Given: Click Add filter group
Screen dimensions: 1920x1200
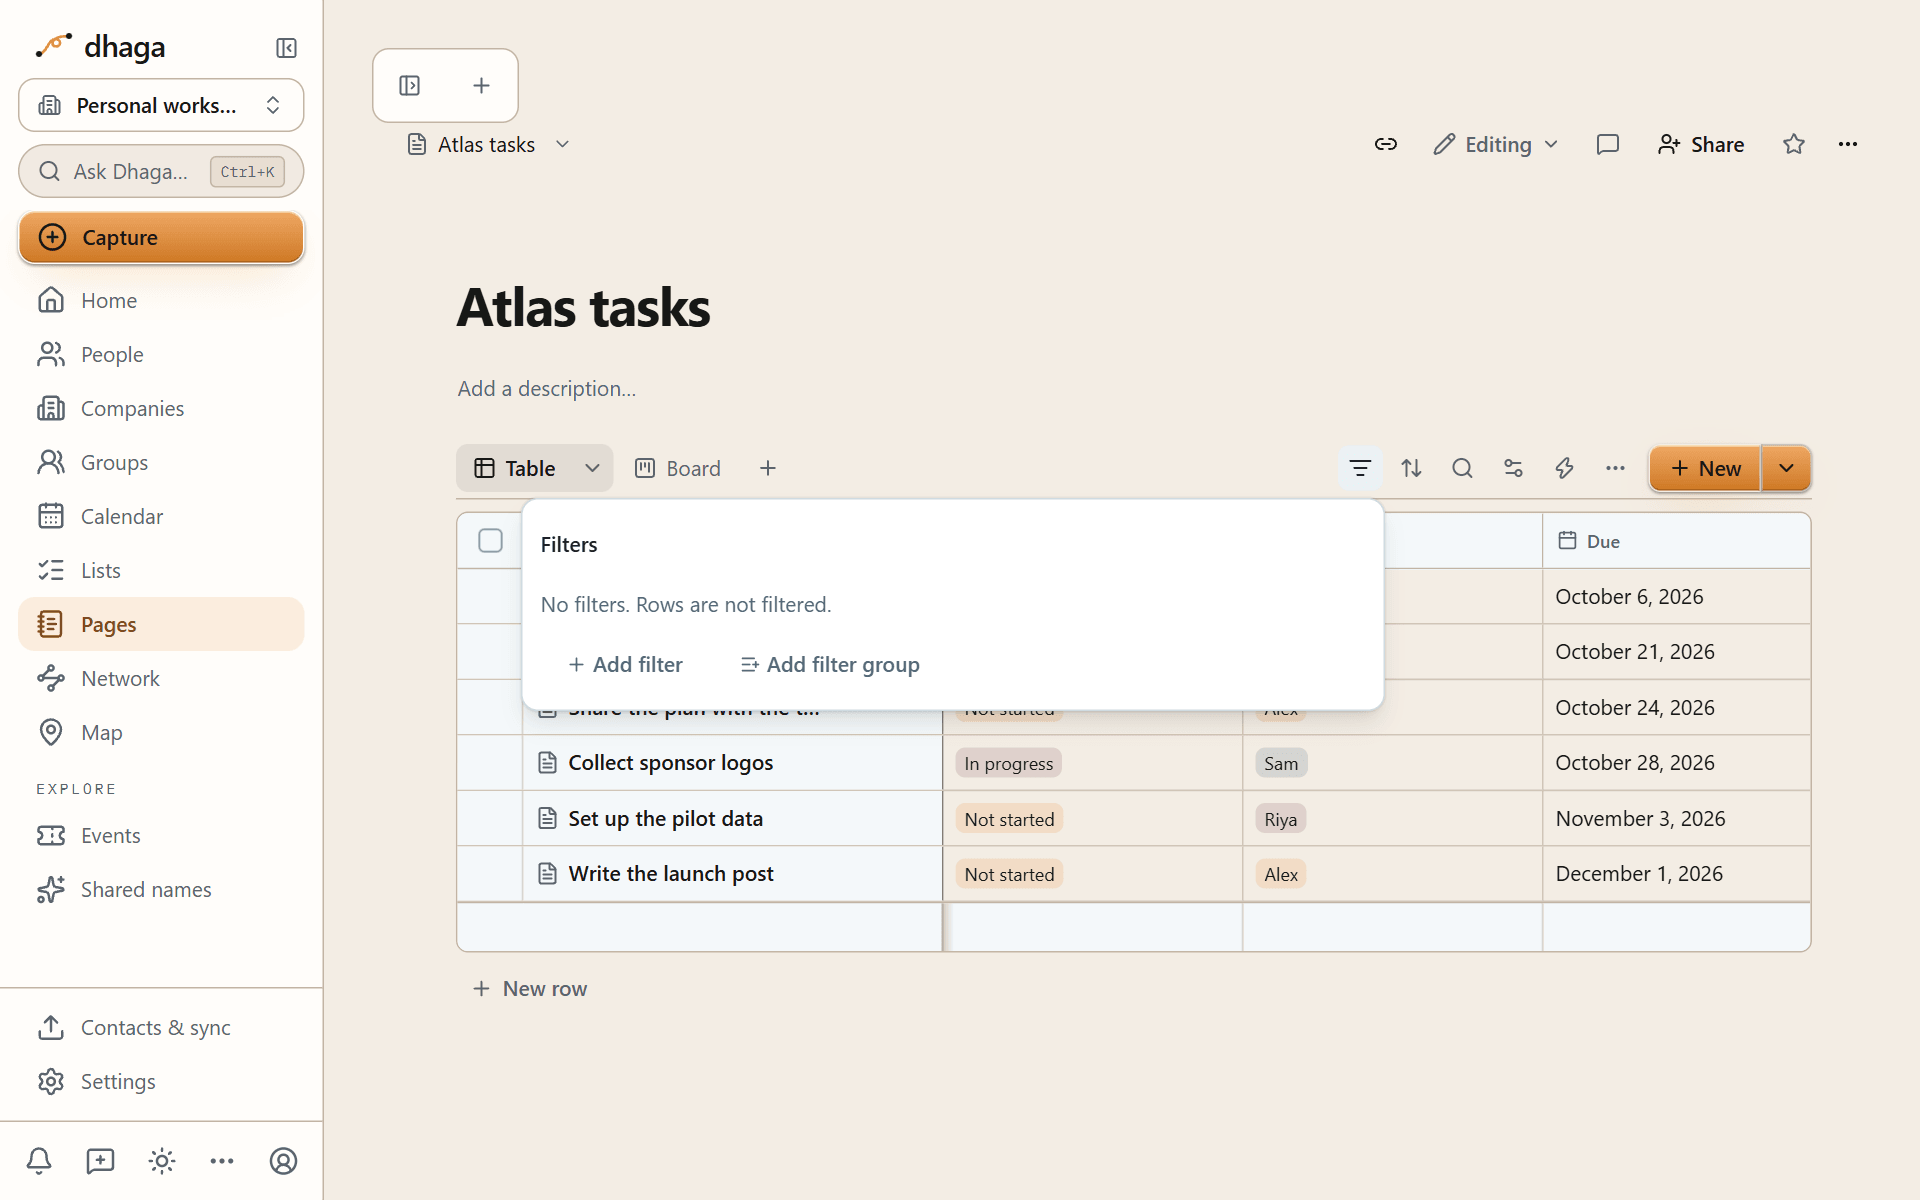Looking at the screenshot, I should 830,664.
